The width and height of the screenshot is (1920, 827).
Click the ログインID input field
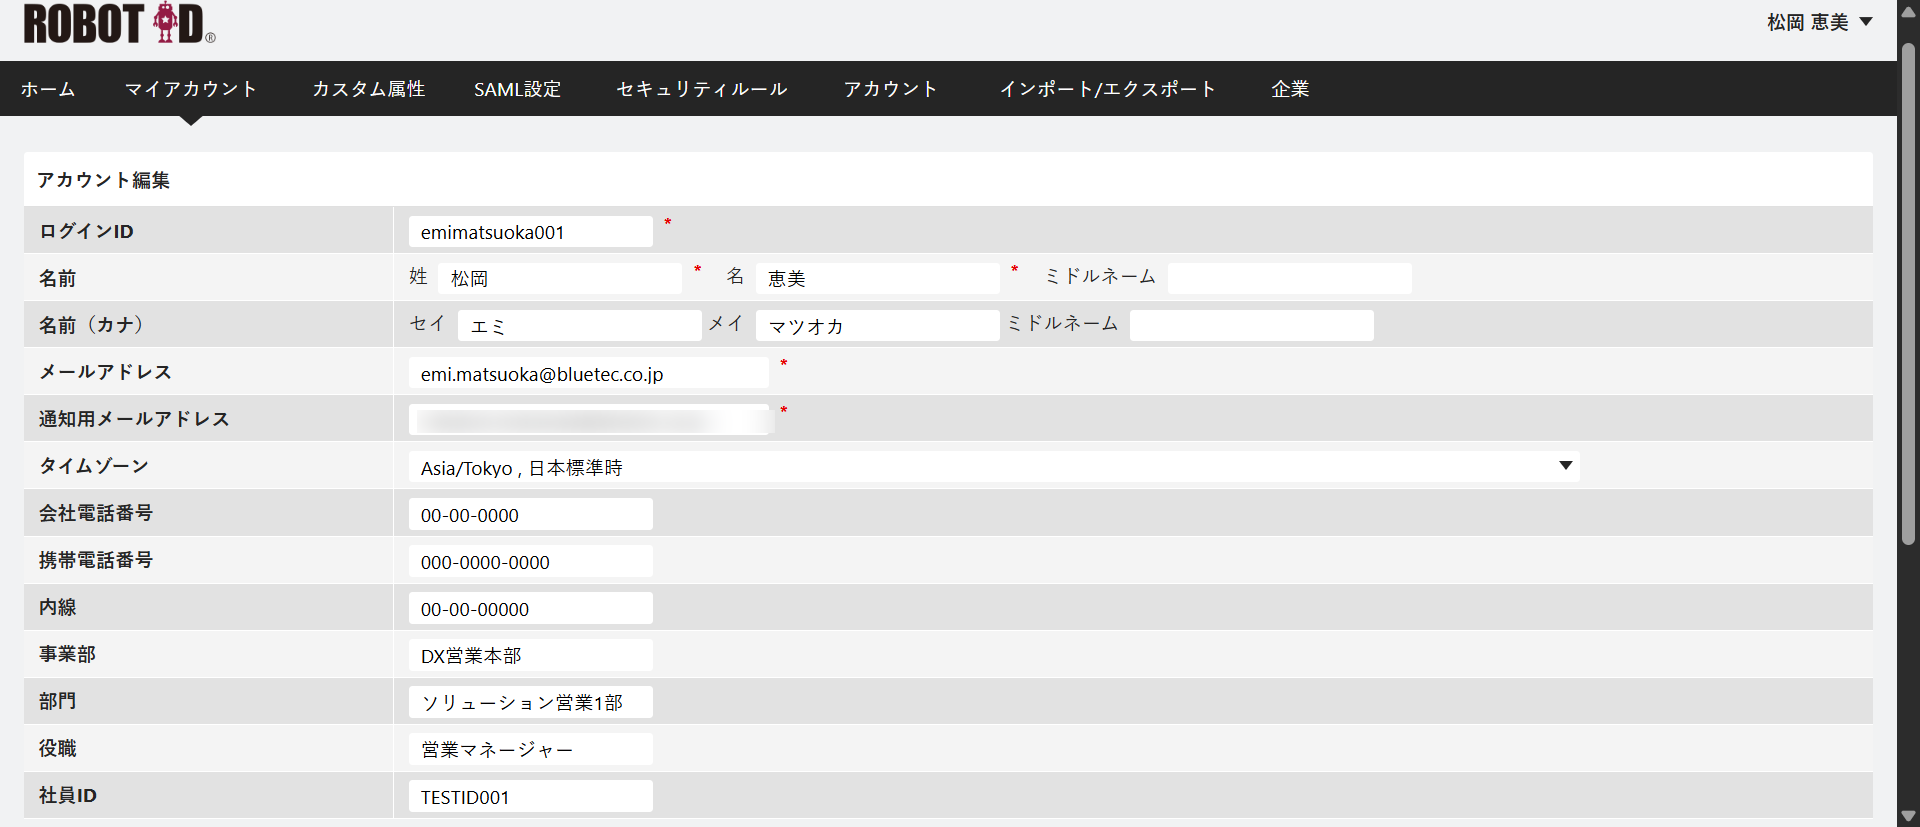[530, 232]
